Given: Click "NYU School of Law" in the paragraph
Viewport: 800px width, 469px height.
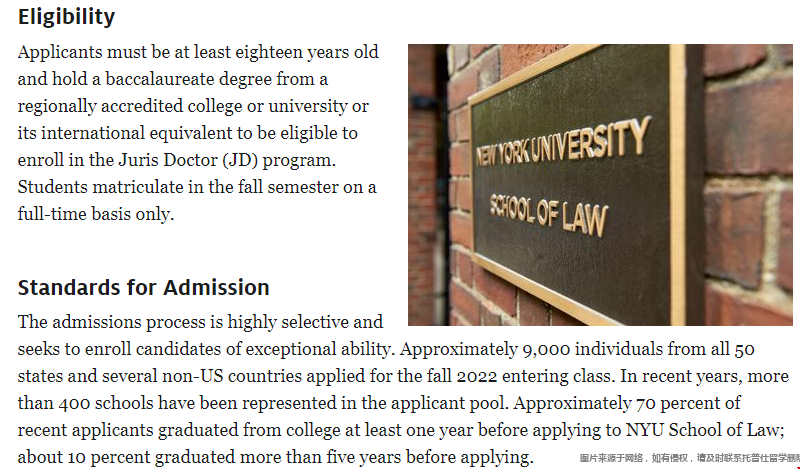Looking at the screenshot, I should coord(703,430).
